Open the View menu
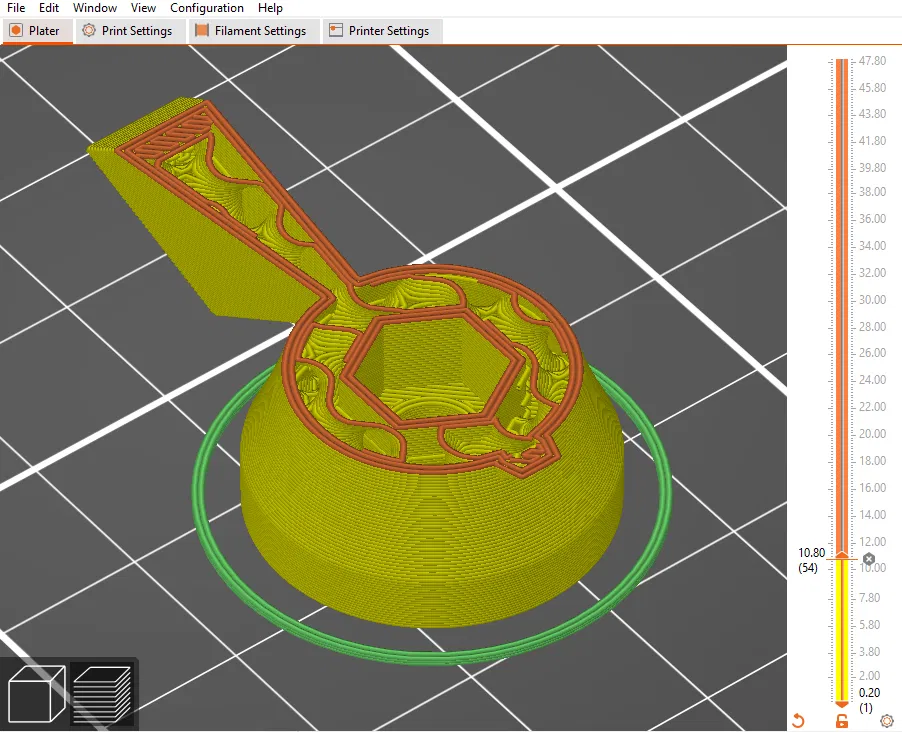 143,8
